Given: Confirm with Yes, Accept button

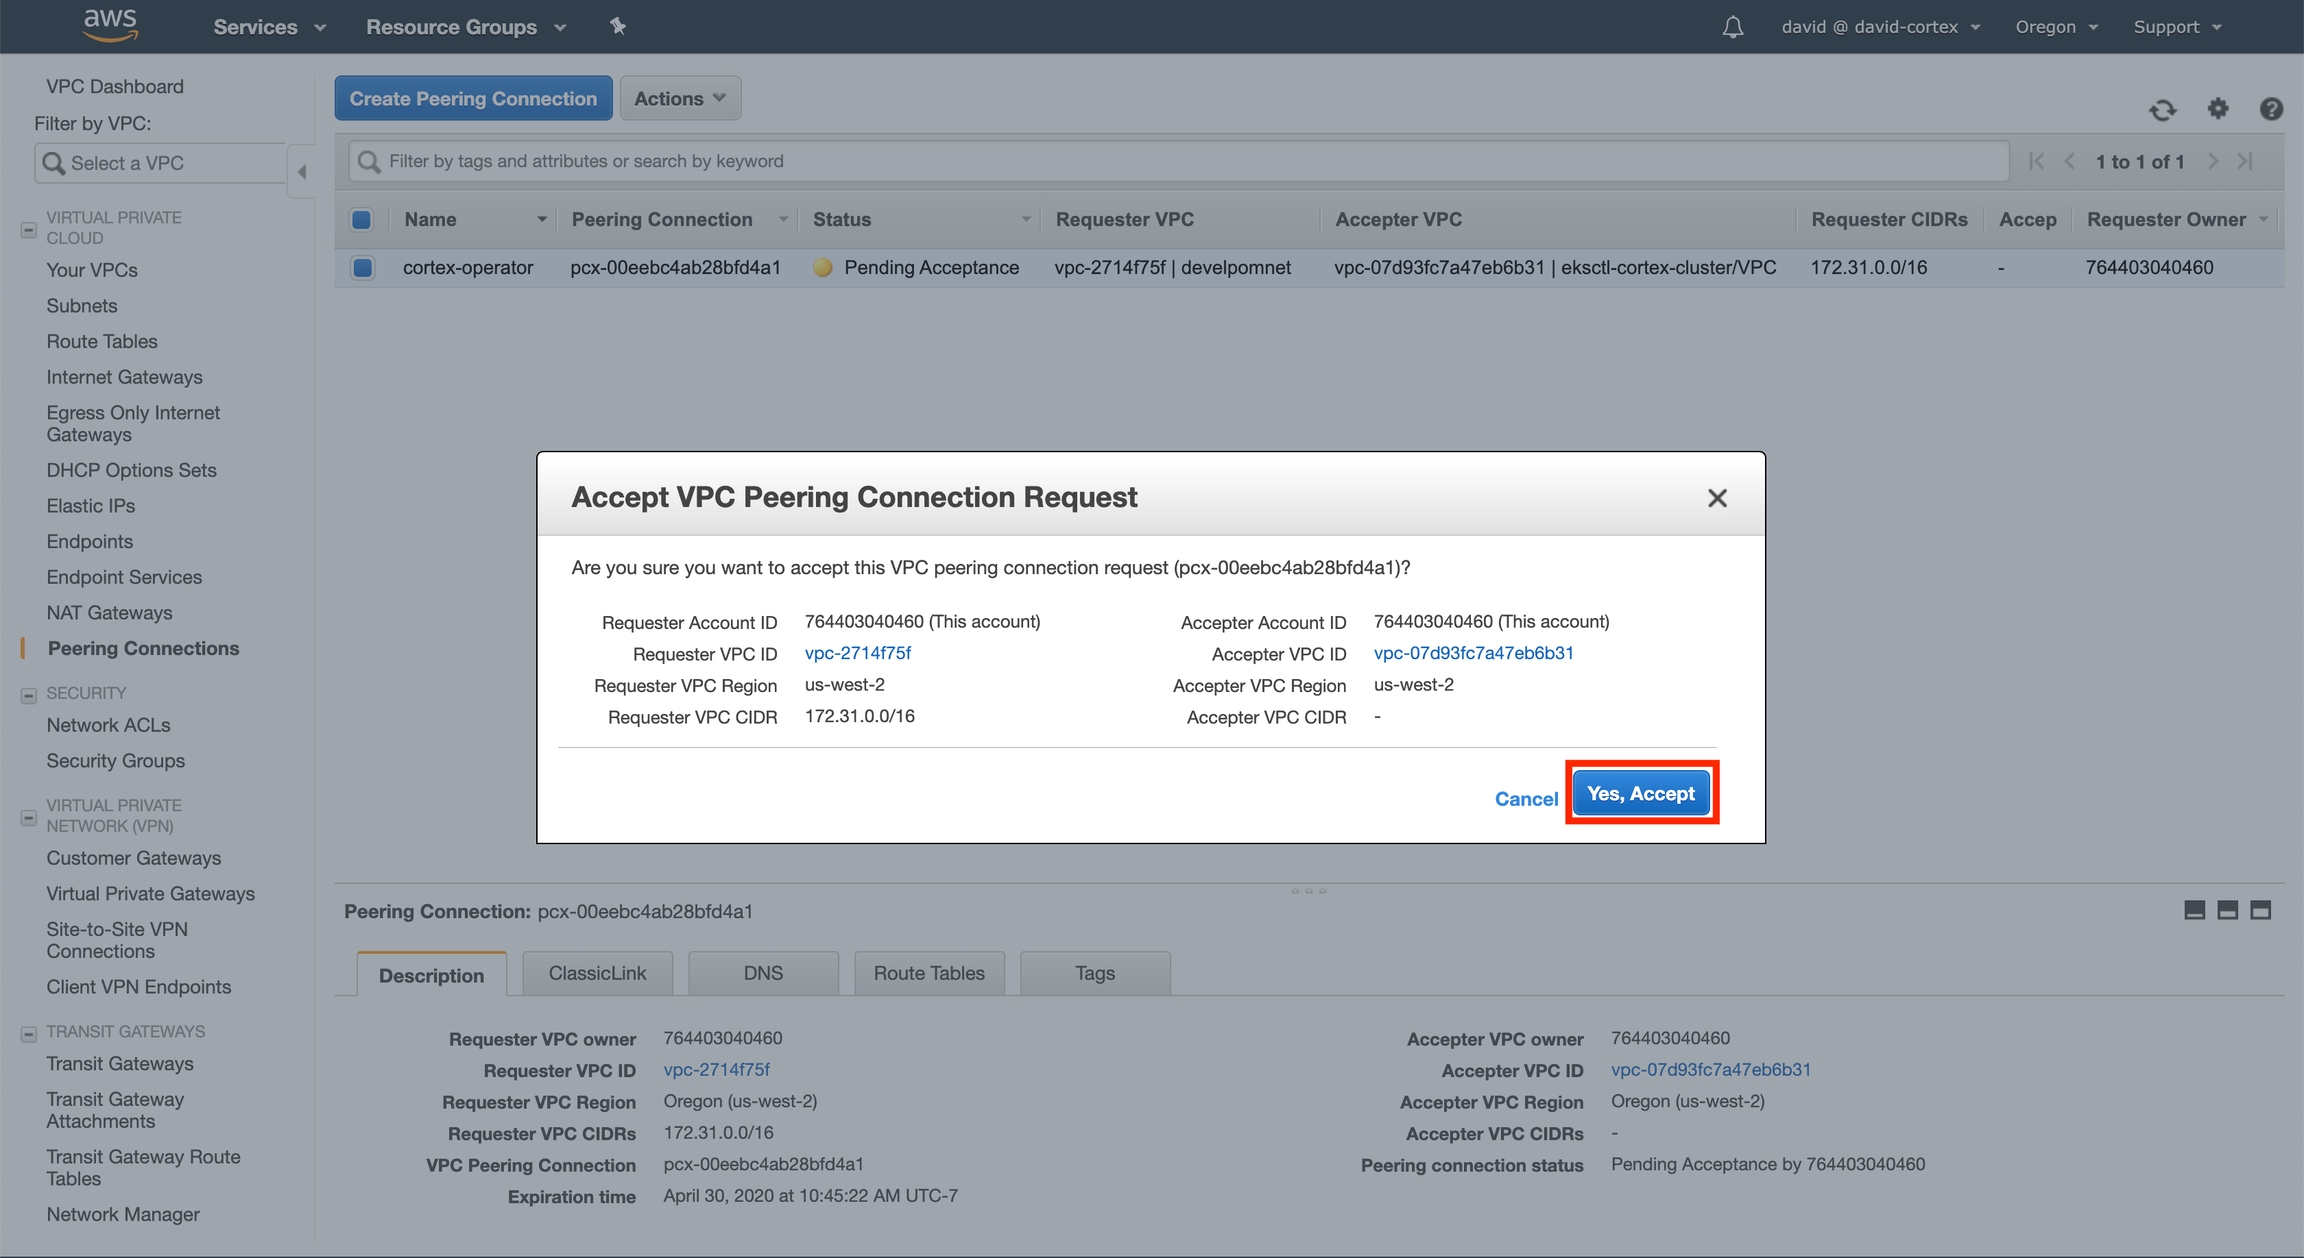Looking at the screenshot, I should click(1640, 793).
